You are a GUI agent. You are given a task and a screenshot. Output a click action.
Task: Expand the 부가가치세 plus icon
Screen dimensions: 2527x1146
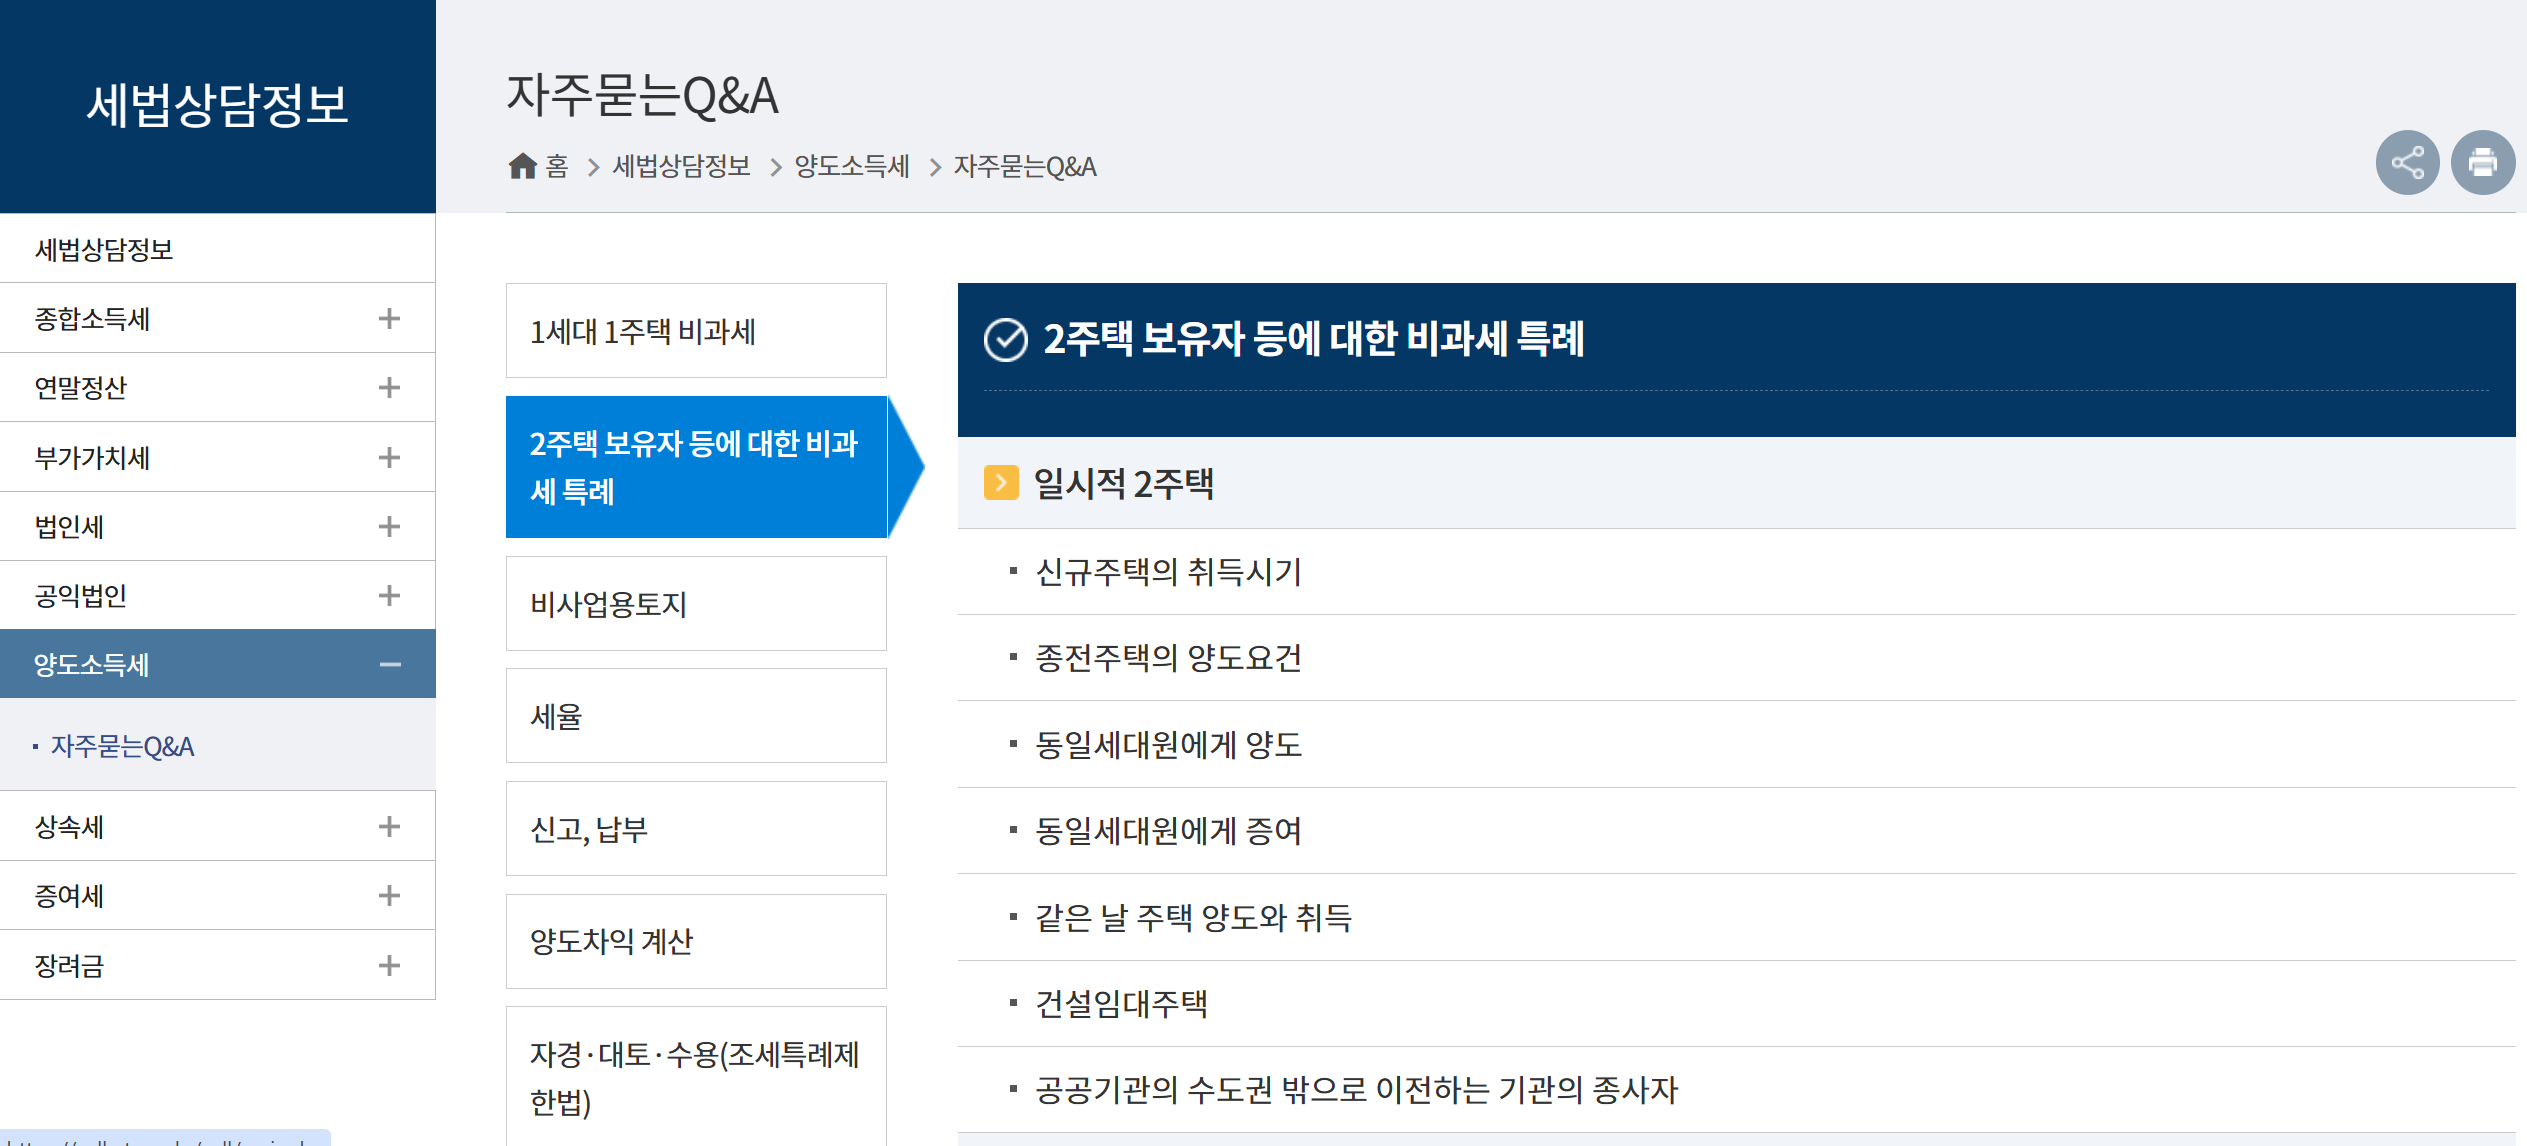(389, 457)
